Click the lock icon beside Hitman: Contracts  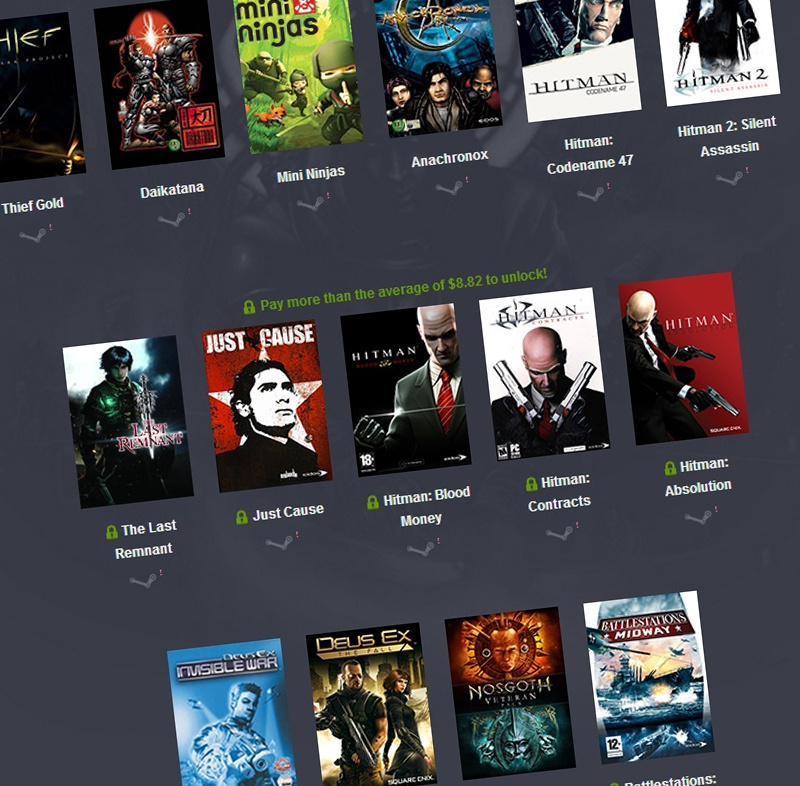point(532,484)
